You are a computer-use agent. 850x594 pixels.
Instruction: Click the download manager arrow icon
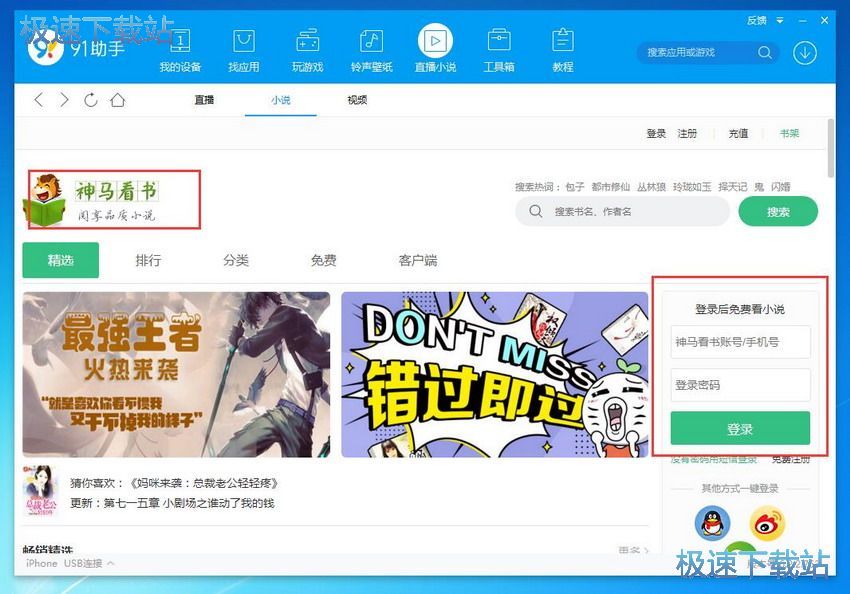(805, 53)
